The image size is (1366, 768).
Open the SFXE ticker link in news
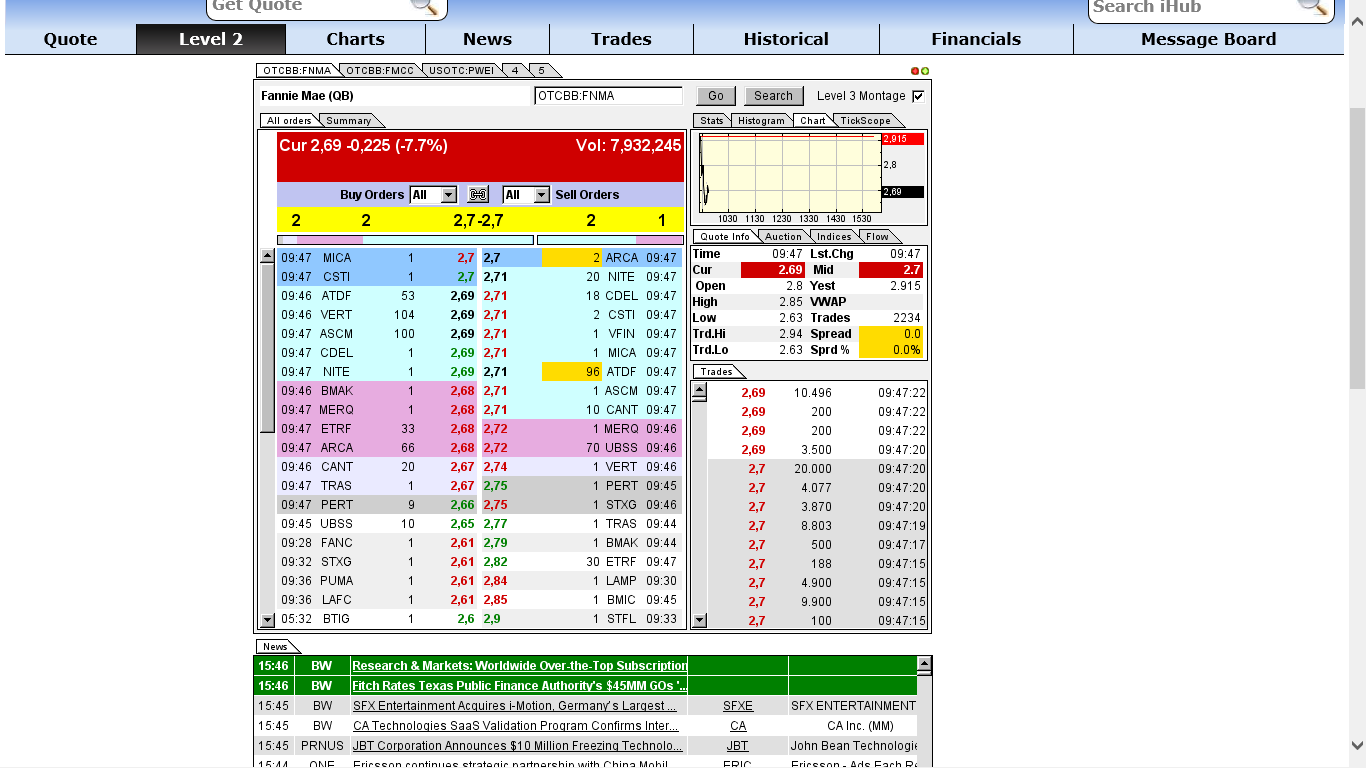[737, 705]
